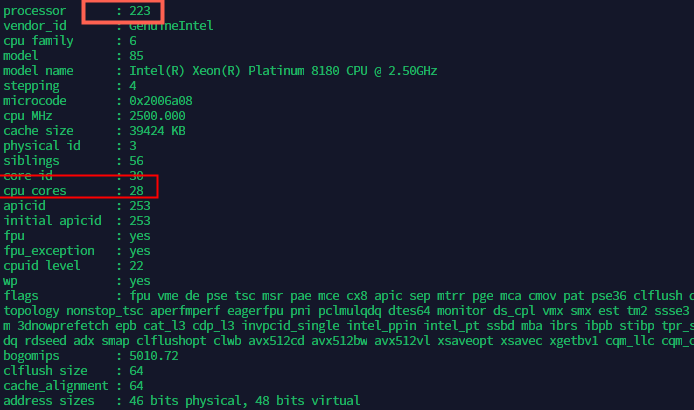This screenshot has height=410, width=694.
Task: Click the microcode value 0x2006a08
Action: point(161,101)
